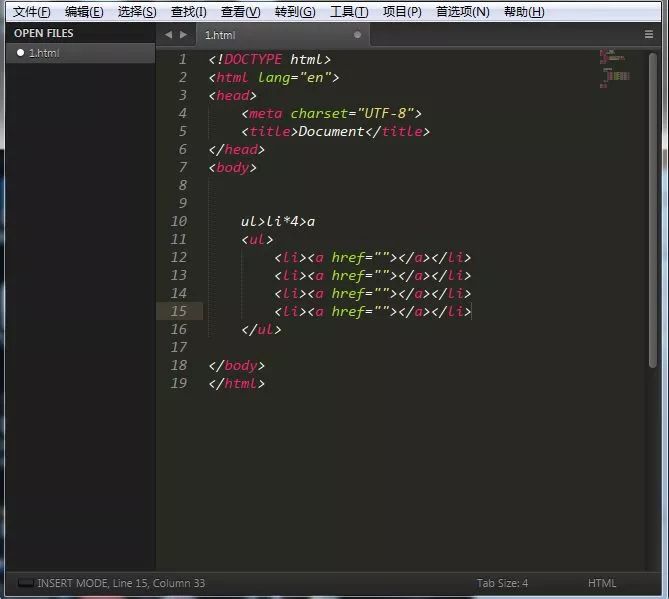This screenshot has height=599, width=669.
Task: Toggle the side bar status icon
Action: click(25, 583)
